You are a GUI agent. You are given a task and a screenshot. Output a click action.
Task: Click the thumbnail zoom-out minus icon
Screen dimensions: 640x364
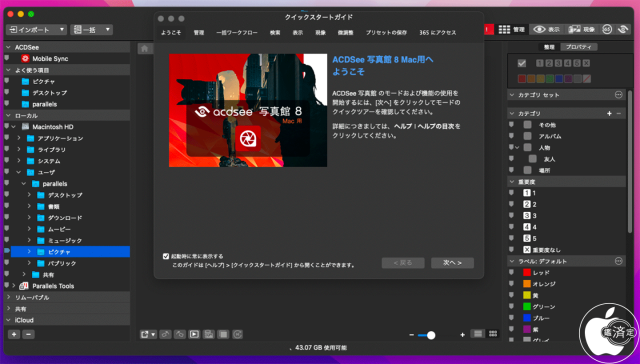[411, 335]
